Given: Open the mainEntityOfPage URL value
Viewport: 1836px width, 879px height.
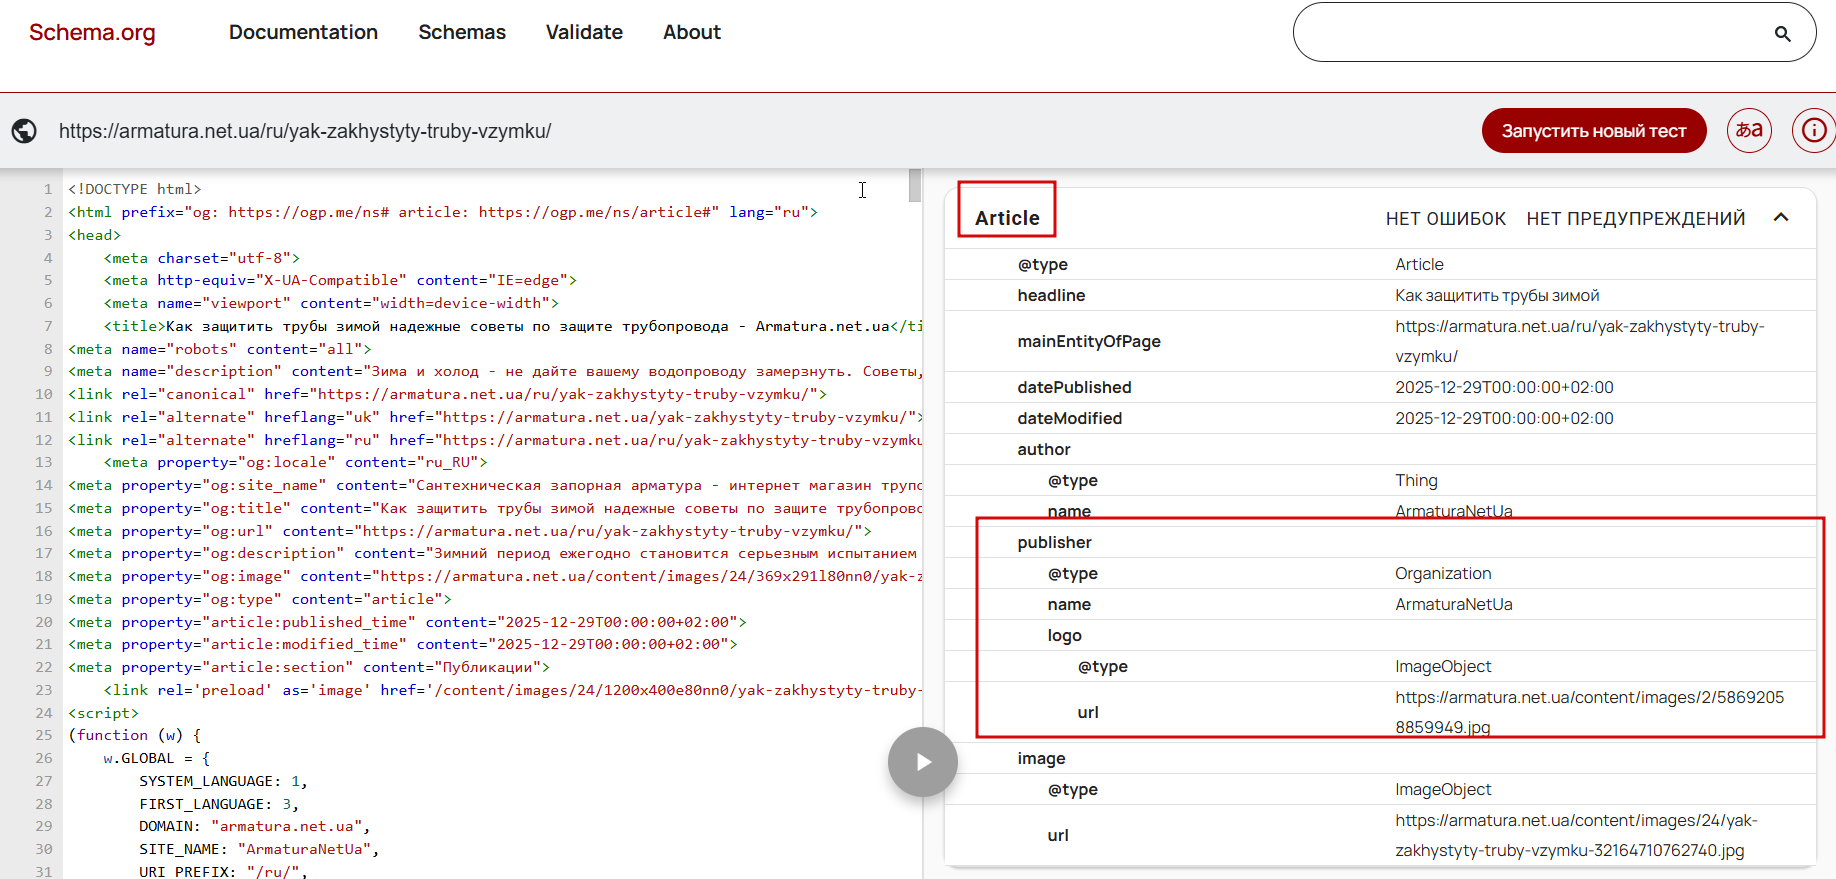Looking at the screenshot, I should click(x=1580, y=341).
